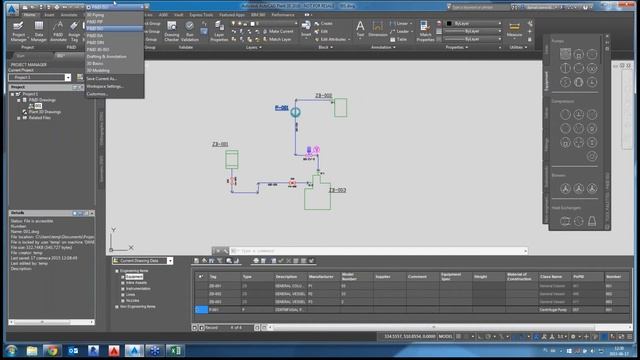
Task: Select the Measure utility tool
Action: (x=514, y=29)
